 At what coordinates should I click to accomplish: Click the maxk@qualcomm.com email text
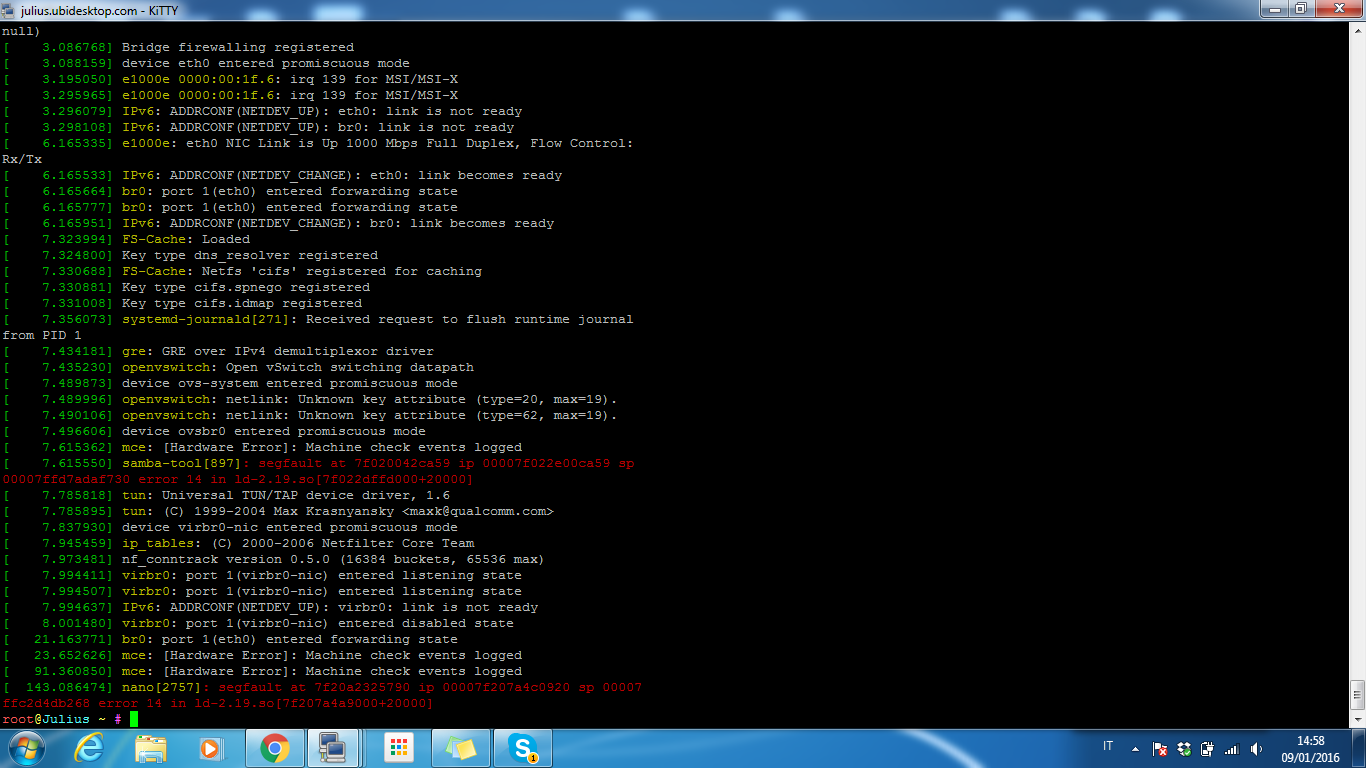(478, 511)
